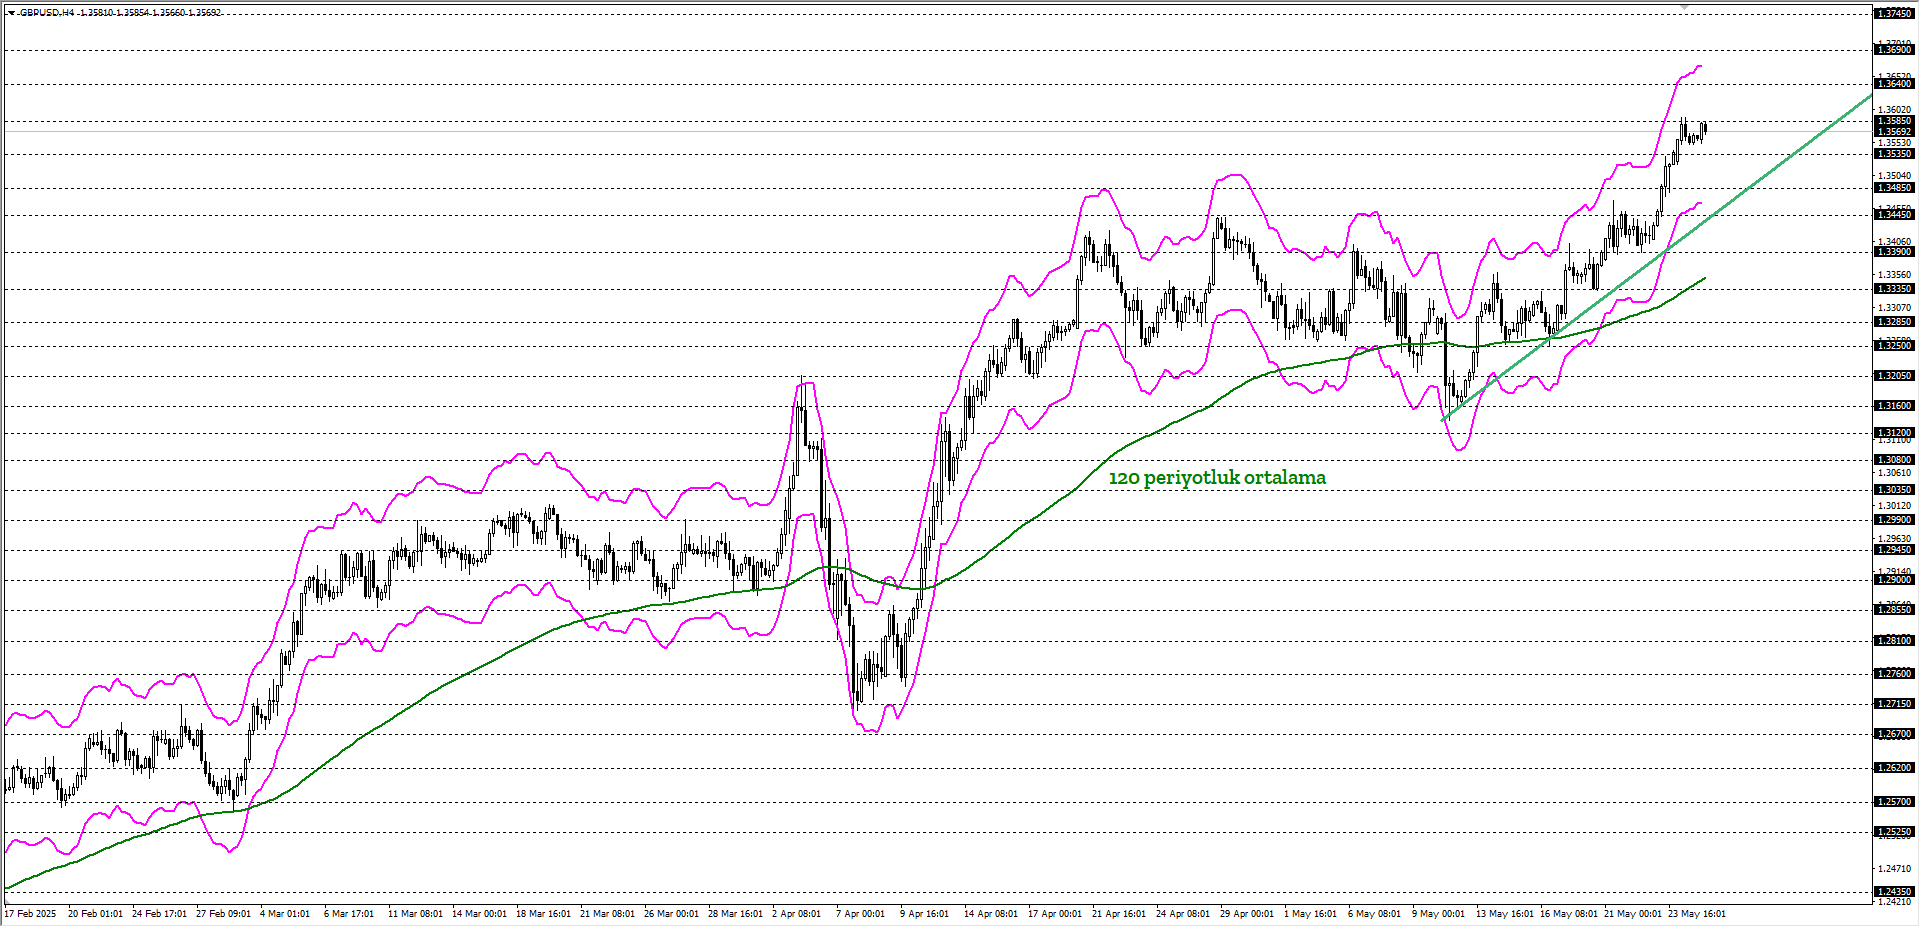Viewport: 1920px width, 927px height.
Task: Click the 2 Apr 08:01 time axis label
Action: point(797,914)
